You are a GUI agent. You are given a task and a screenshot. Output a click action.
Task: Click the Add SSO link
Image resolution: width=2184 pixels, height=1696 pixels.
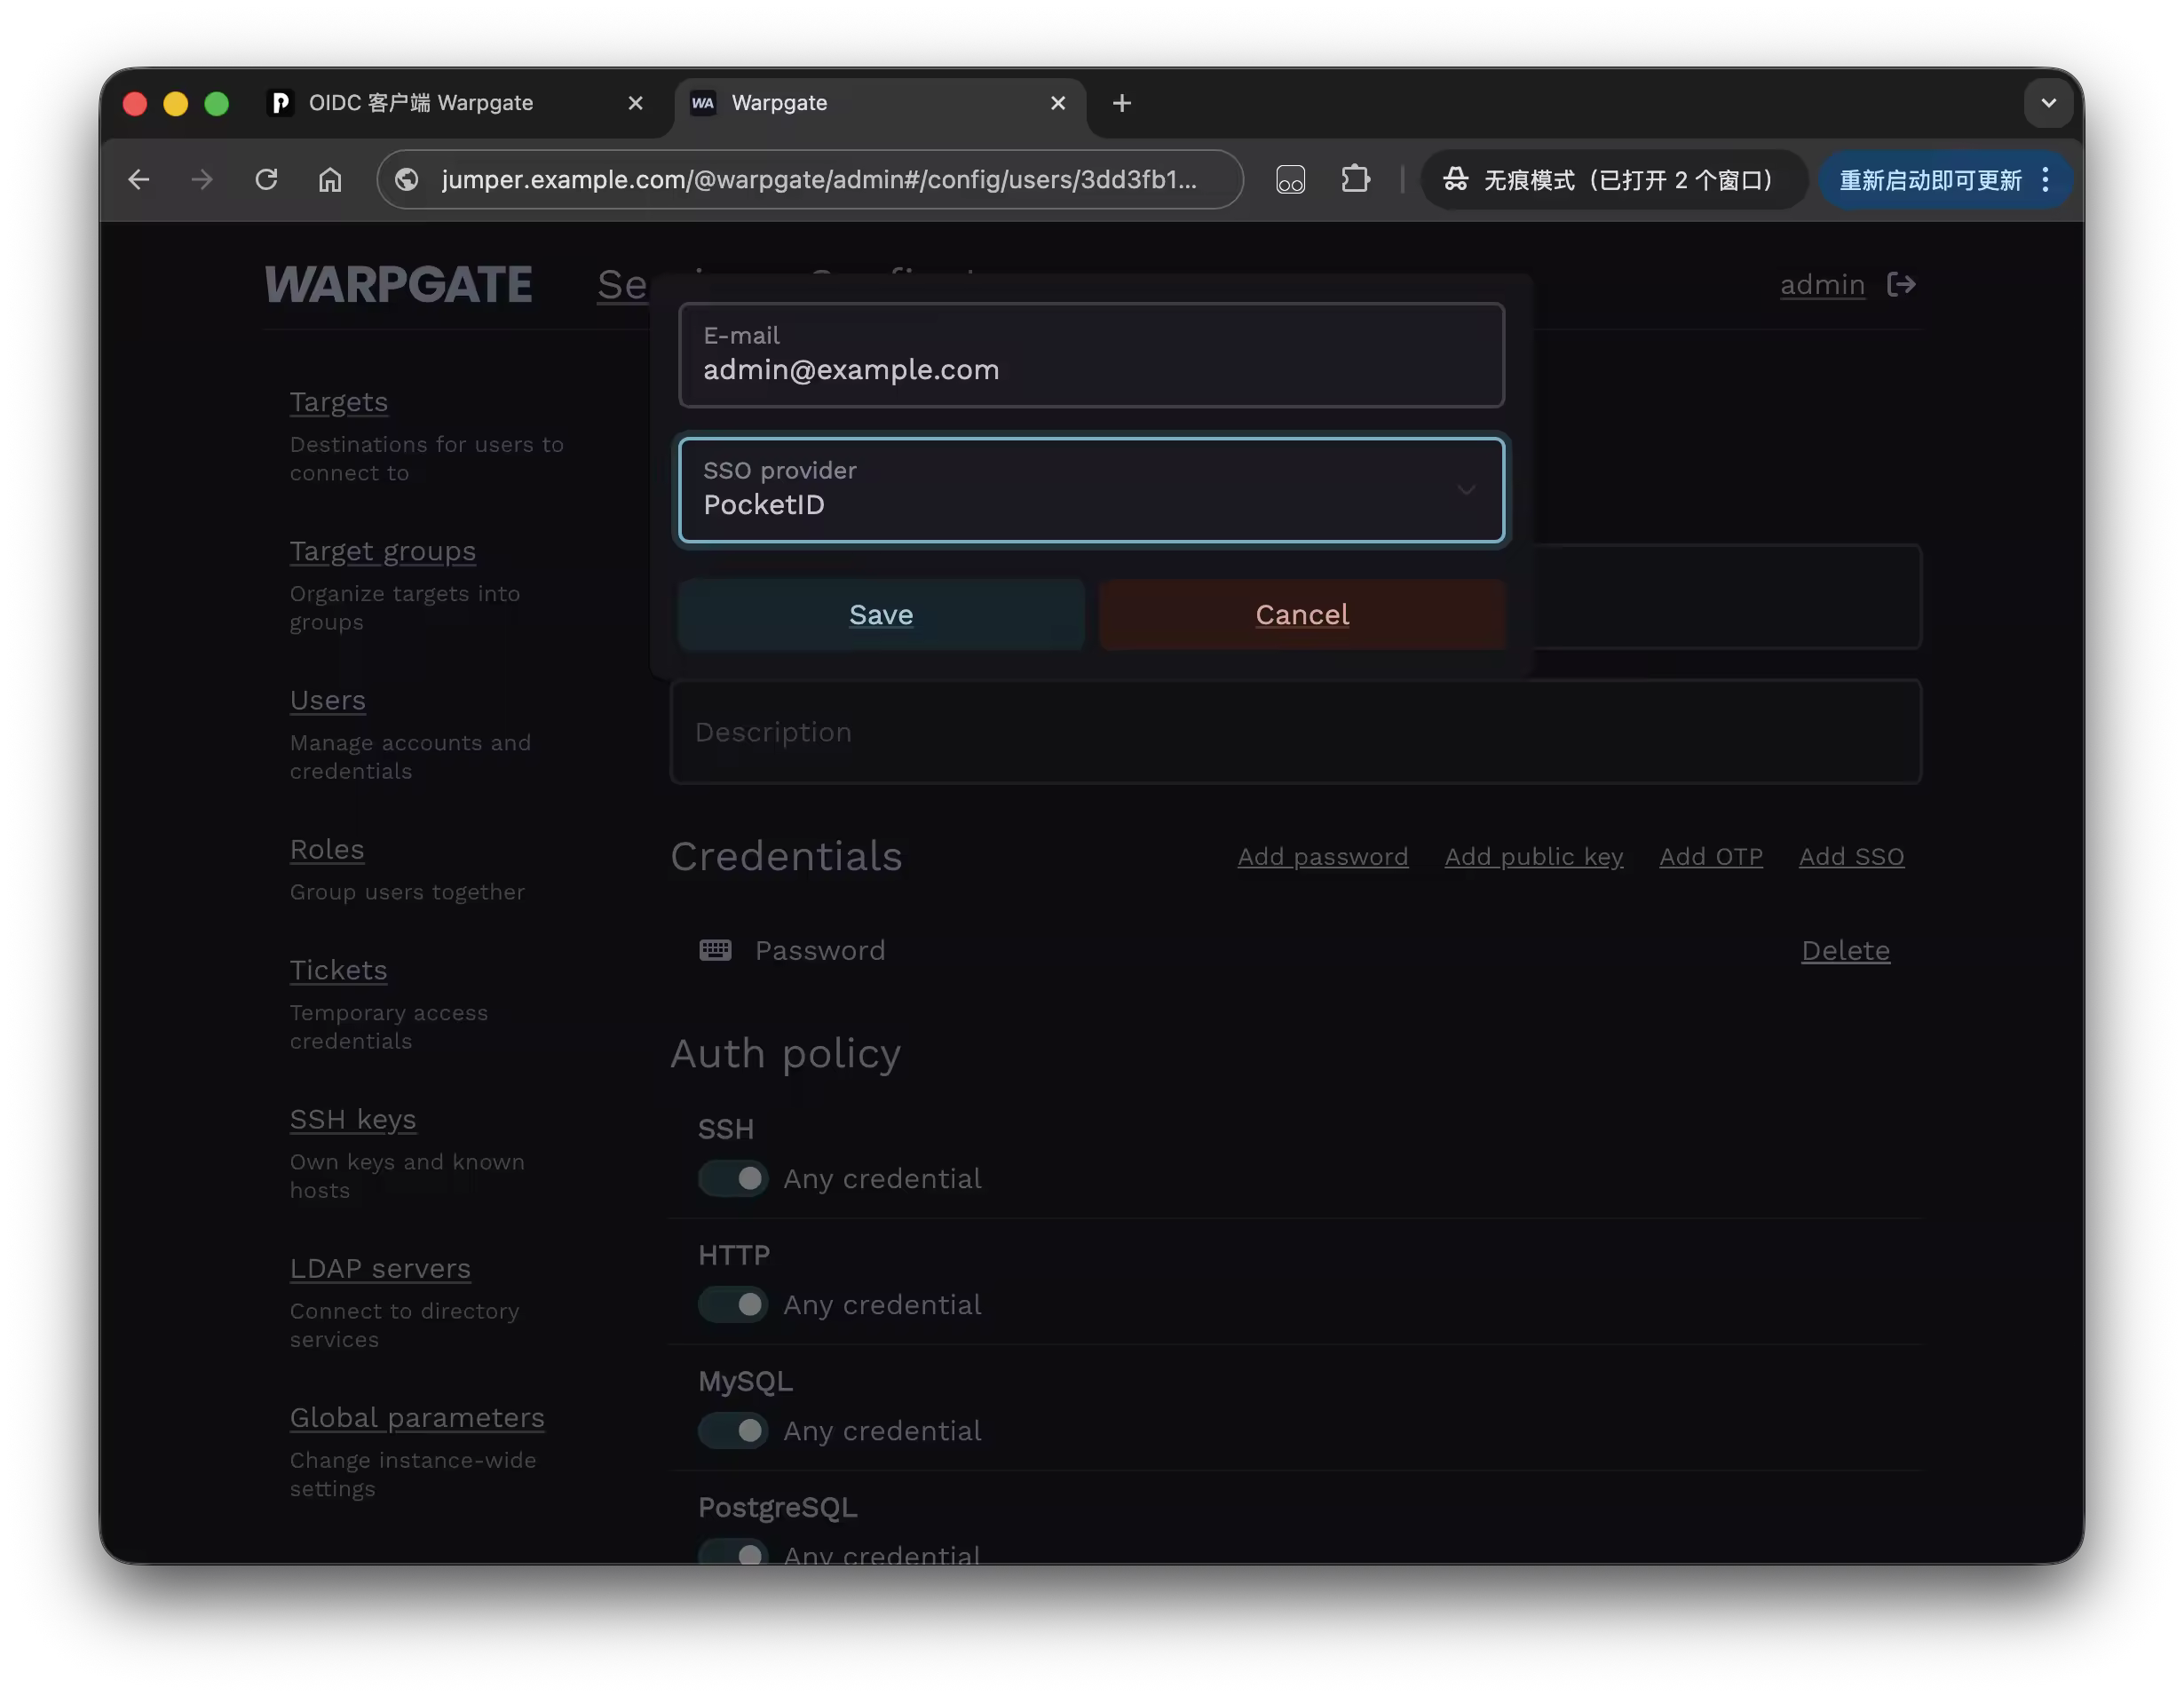pos(1851,857)
